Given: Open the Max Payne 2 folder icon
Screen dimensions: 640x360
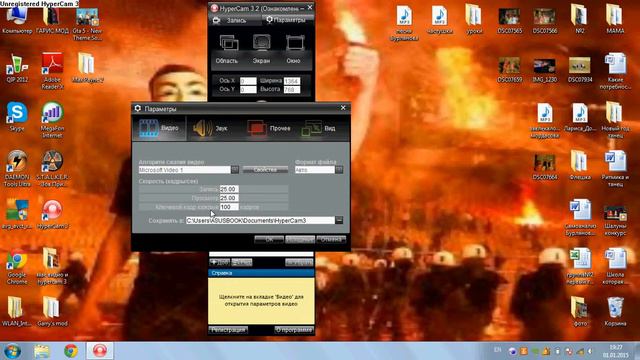Looking at the screenshot, I should [87, 69].
